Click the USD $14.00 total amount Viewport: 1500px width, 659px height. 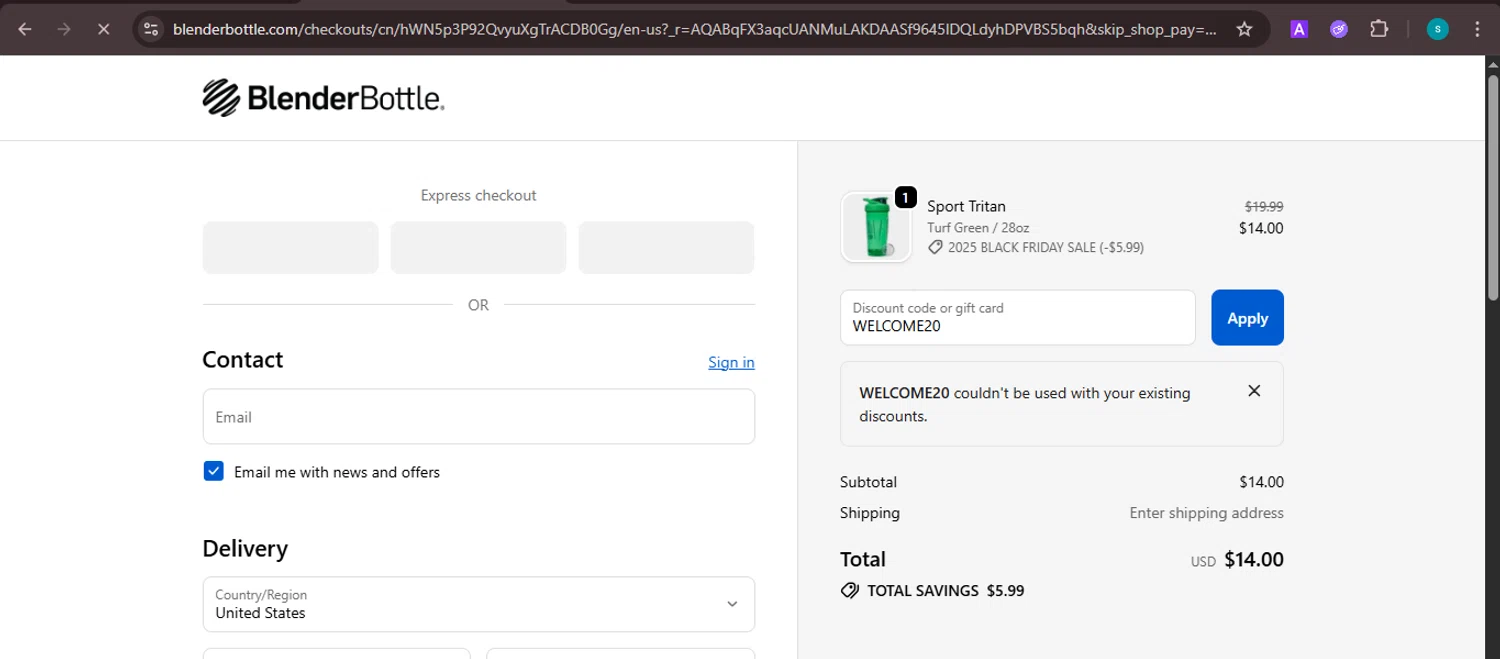coord(1237,560)
